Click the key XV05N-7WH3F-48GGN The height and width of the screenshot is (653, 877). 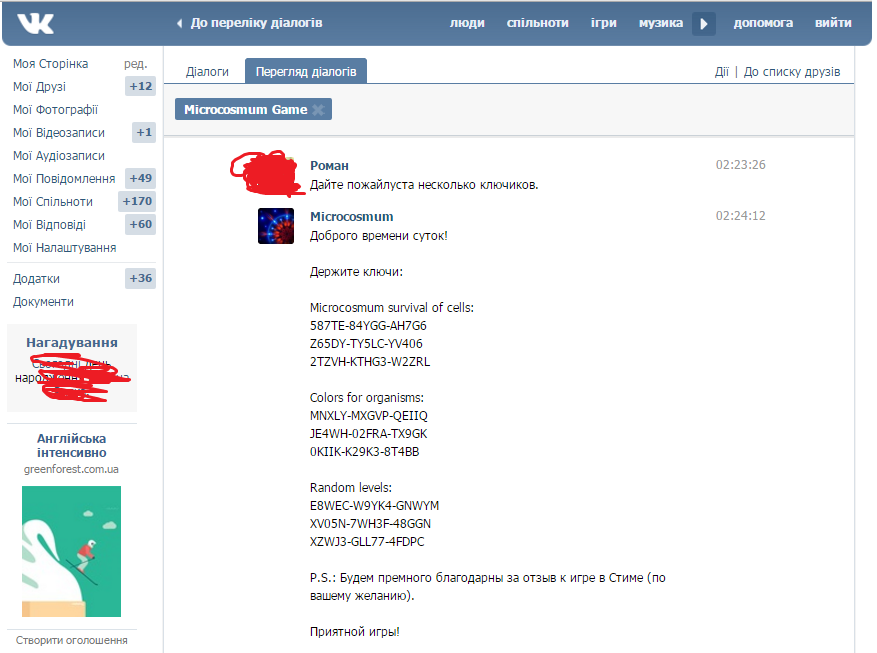pos(370,523)
